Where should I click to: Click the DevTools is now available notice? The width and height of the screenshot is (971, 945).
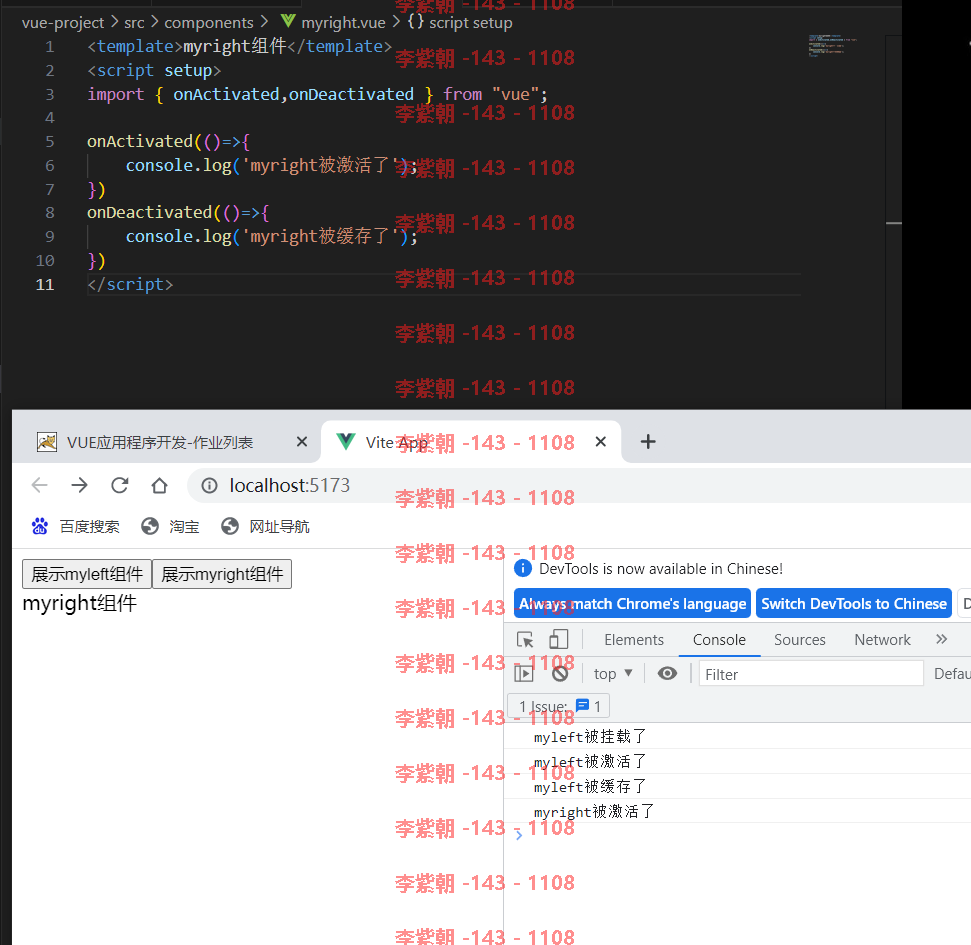click(x=661, y=568)
